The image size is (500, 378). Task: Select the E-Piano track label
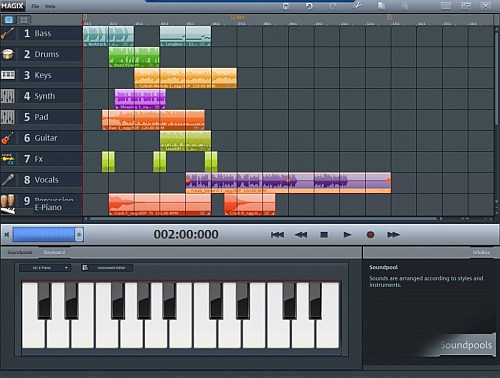[48, 207]
